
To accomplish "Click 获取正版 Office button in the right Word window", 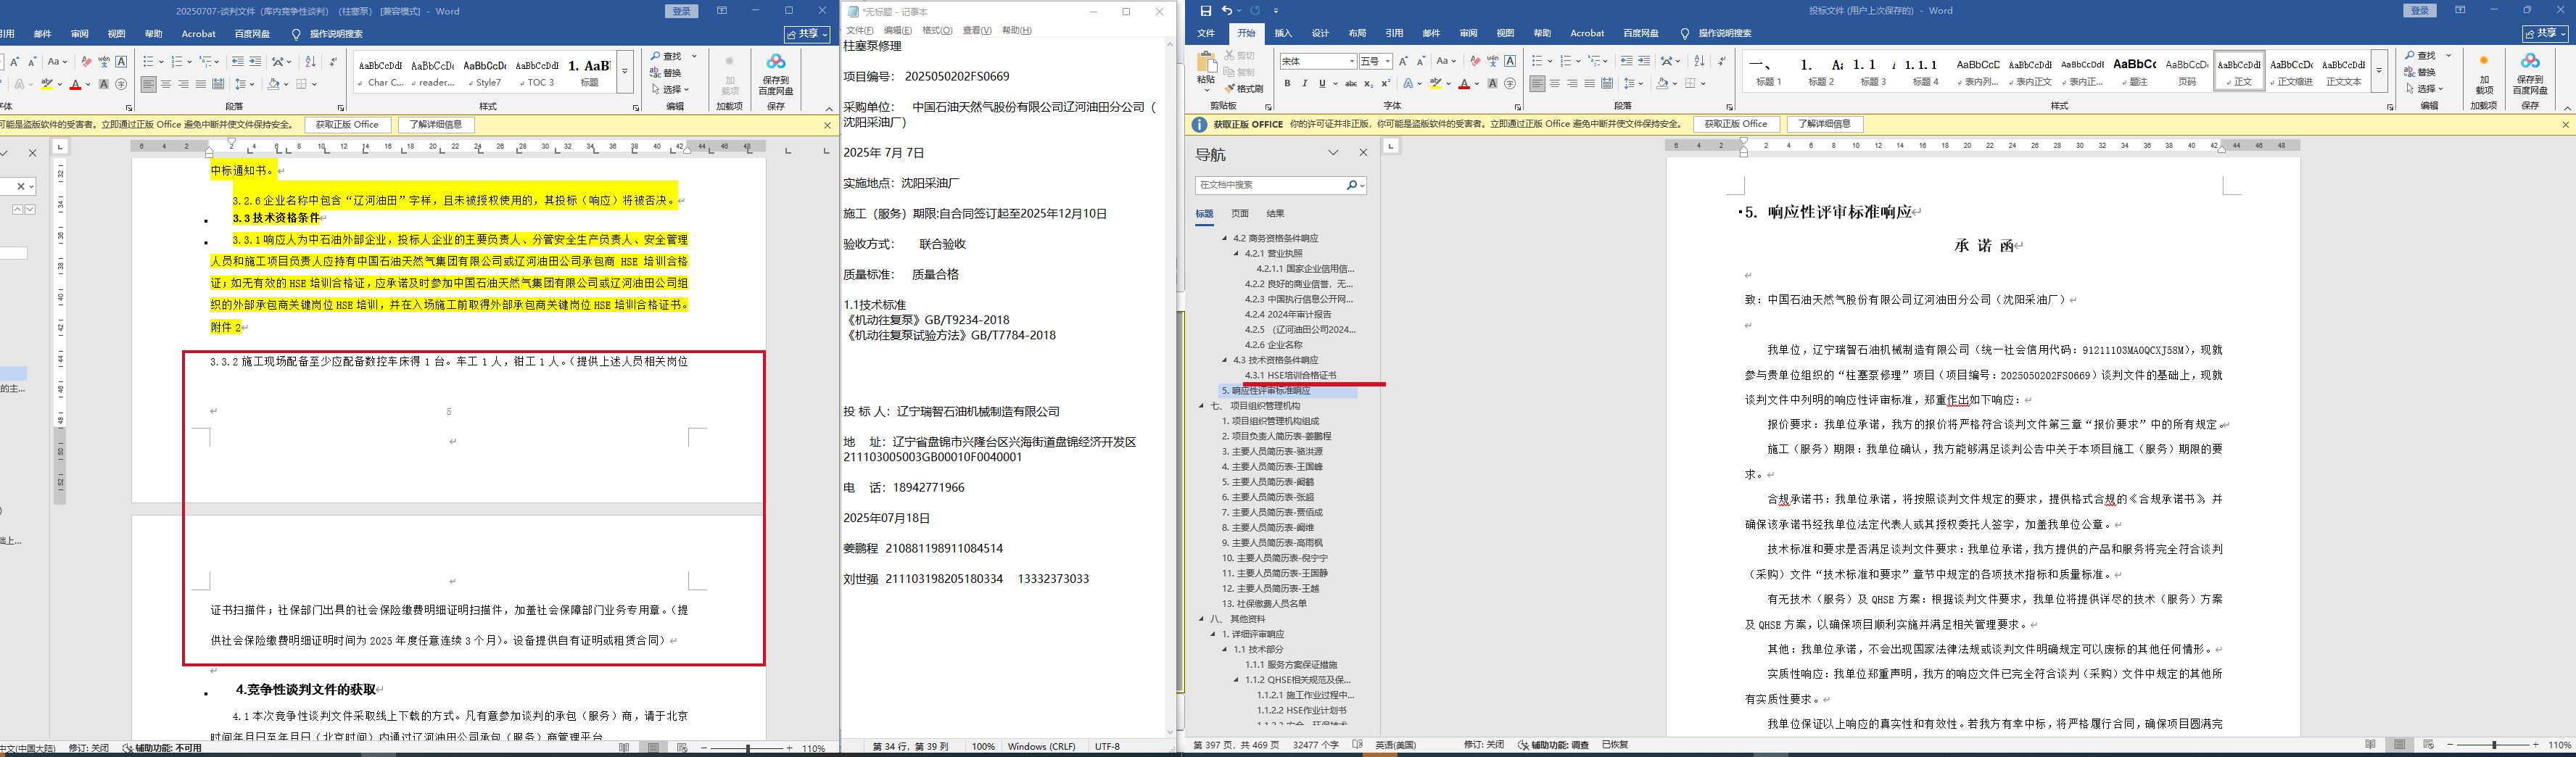I will pos(1736,124).
